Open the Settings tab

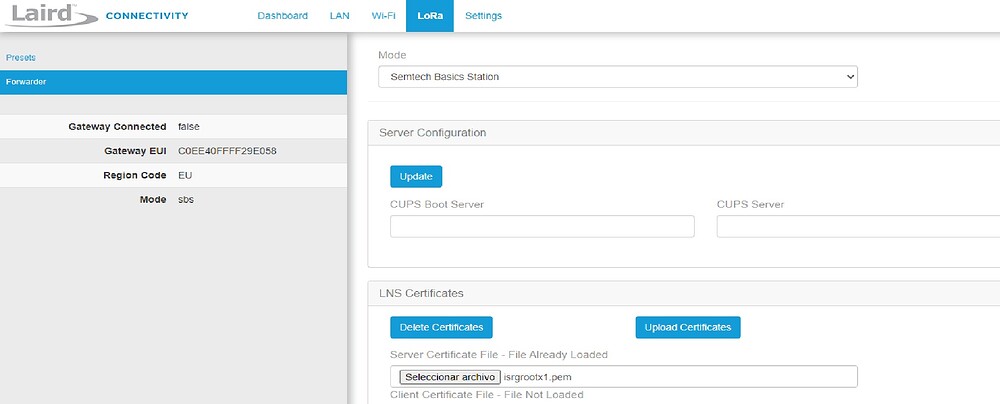tap(483, 16)
